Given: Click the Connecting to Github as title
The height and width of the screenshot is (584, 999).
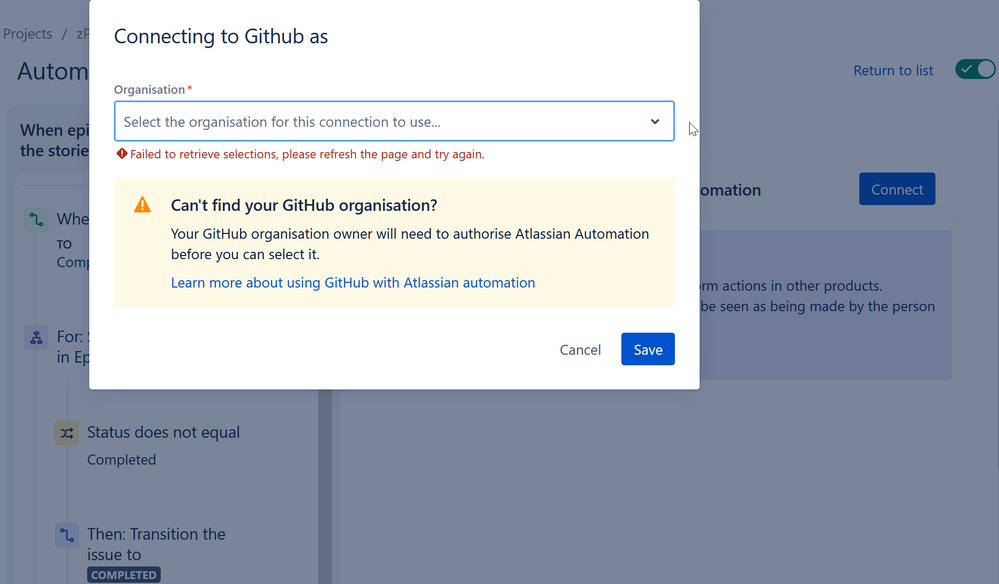Looking at the screenshot, I should pyautogui.click(x=221, y=36).
